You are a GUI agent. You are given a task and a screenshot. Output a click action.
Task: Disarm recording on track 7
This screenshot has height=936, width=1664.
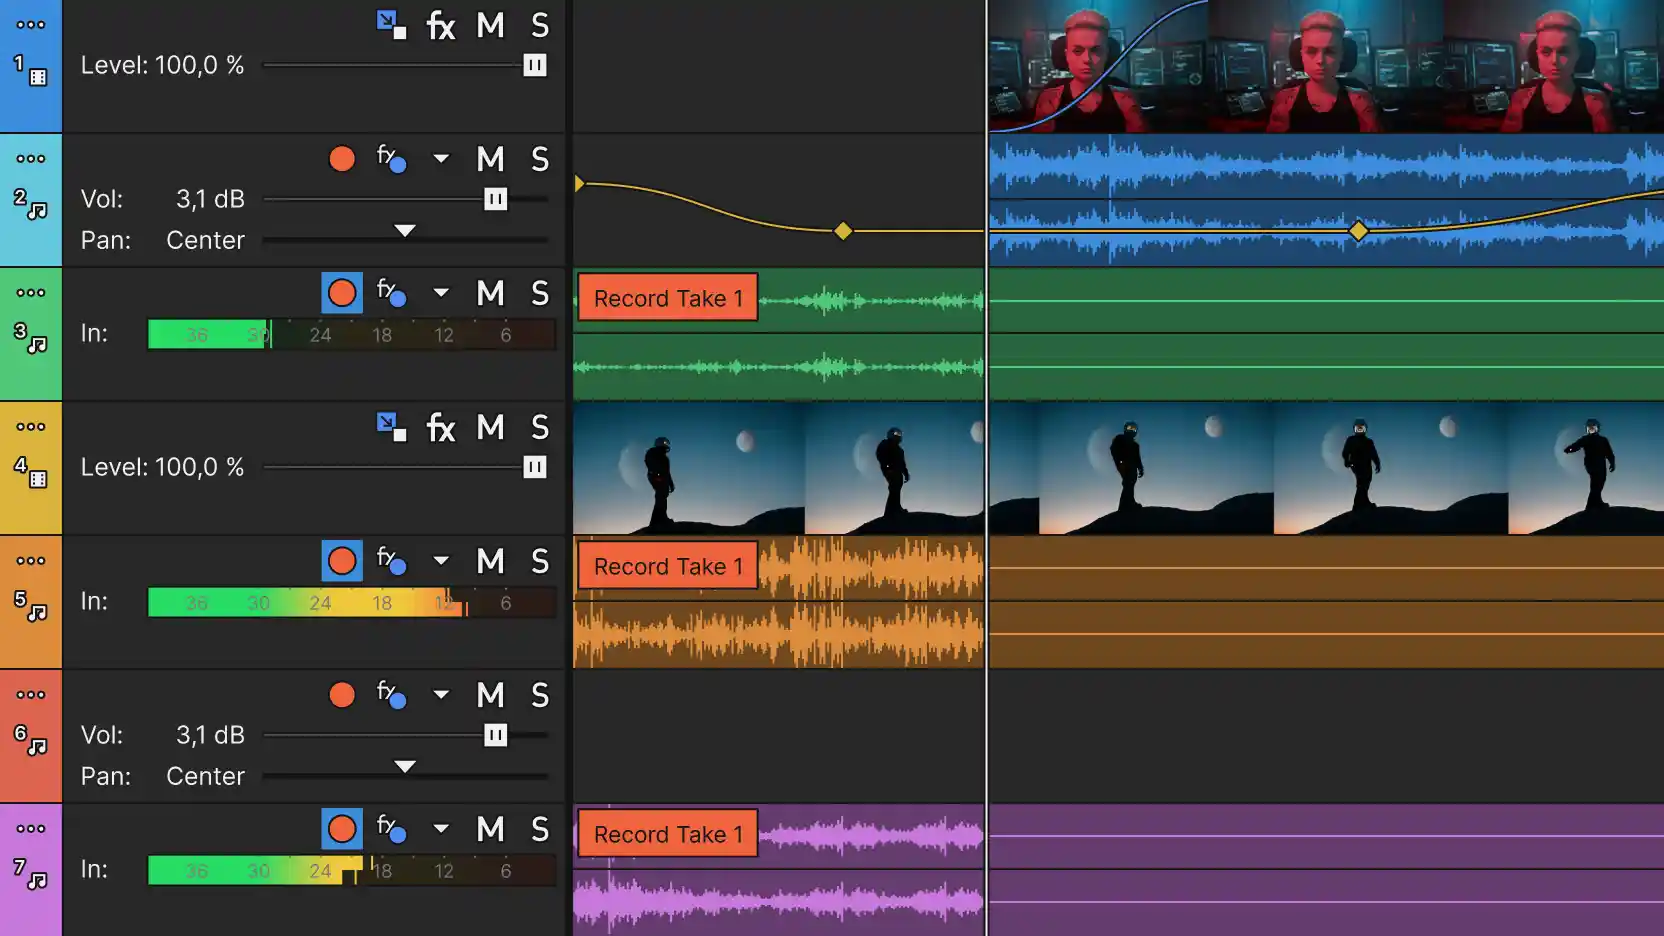click(x=342, y=829)
